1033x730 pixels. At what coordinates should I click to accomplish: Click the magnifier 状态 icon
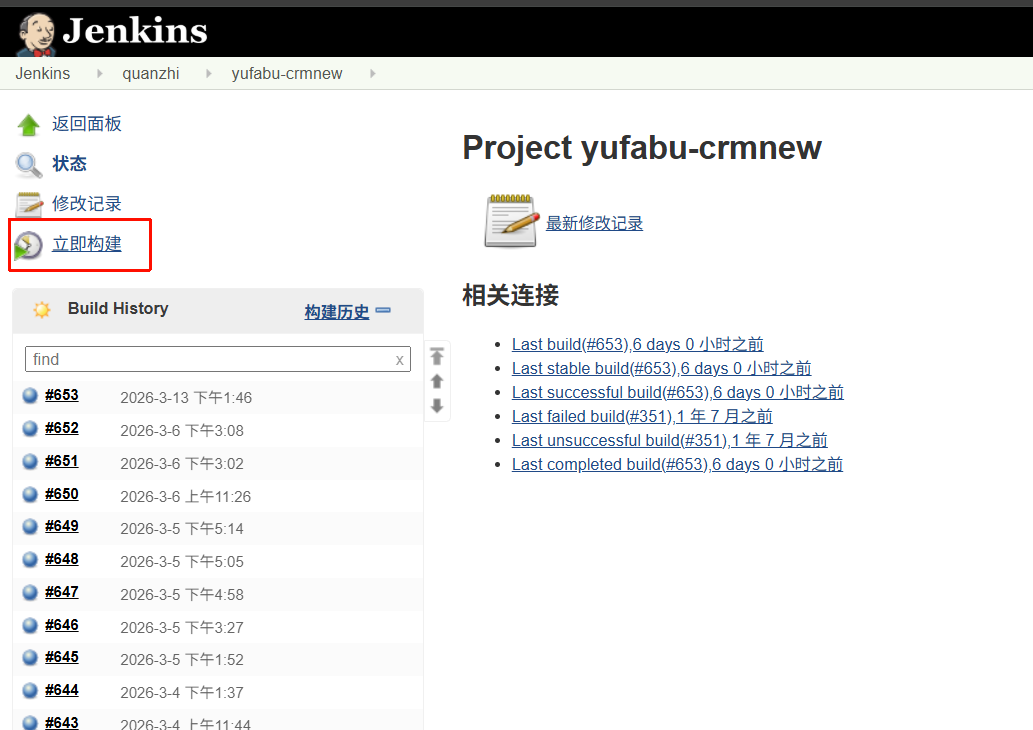[29, 165]
